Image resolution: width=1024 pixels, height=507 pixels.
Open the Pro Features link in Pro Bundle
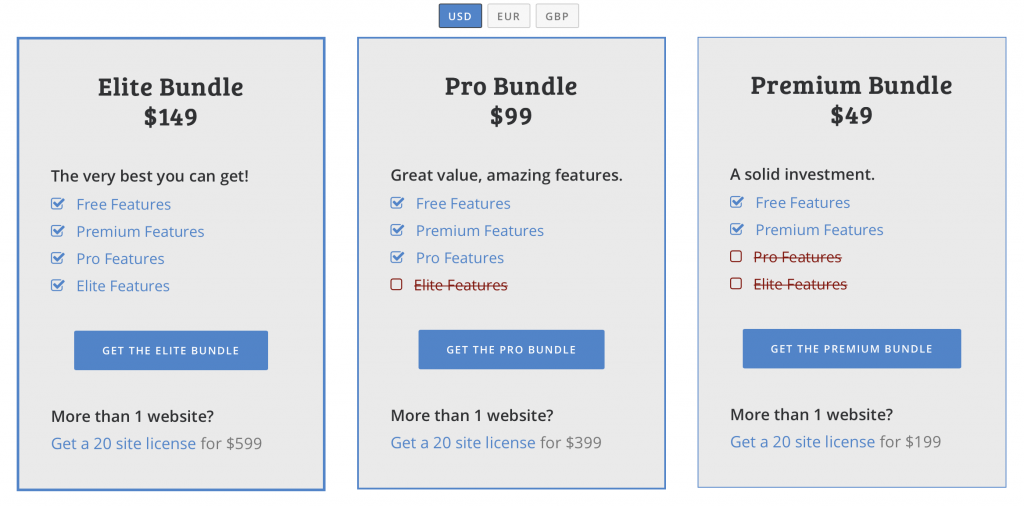point(459,257)
